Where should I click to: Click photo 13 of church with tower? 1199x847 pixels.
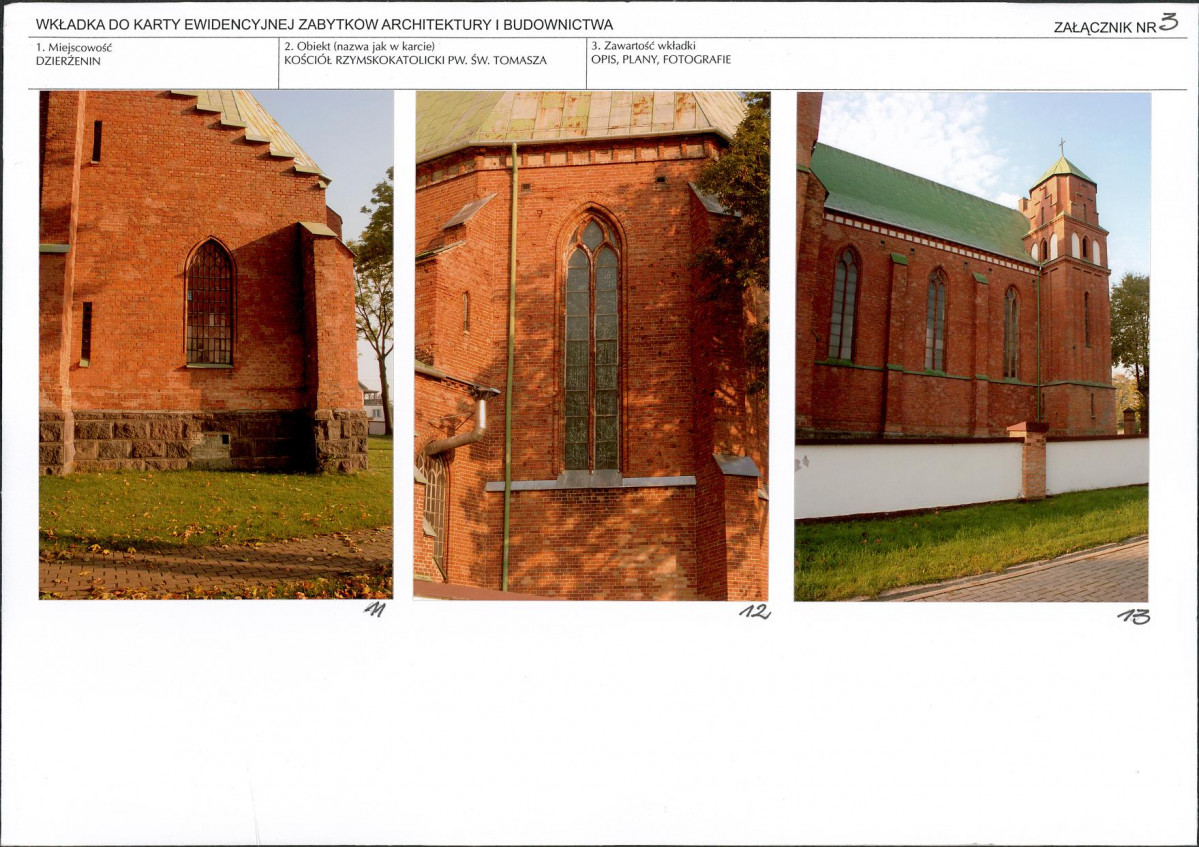972,346
